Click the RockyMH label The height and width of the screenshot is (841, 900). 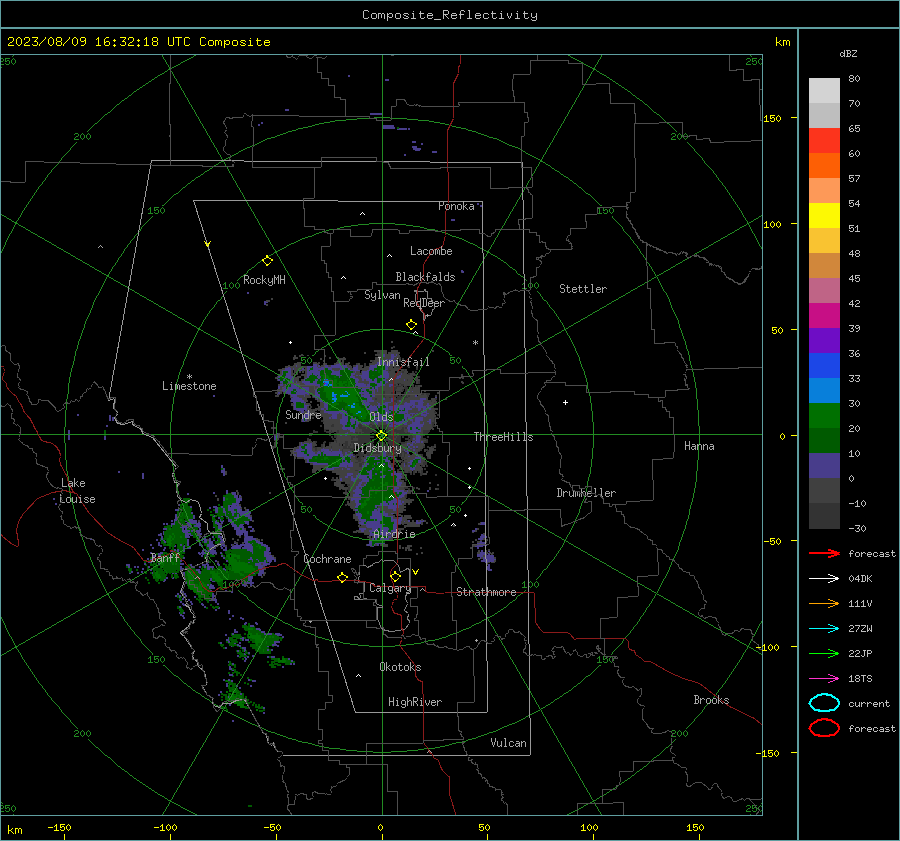point(264,280)
